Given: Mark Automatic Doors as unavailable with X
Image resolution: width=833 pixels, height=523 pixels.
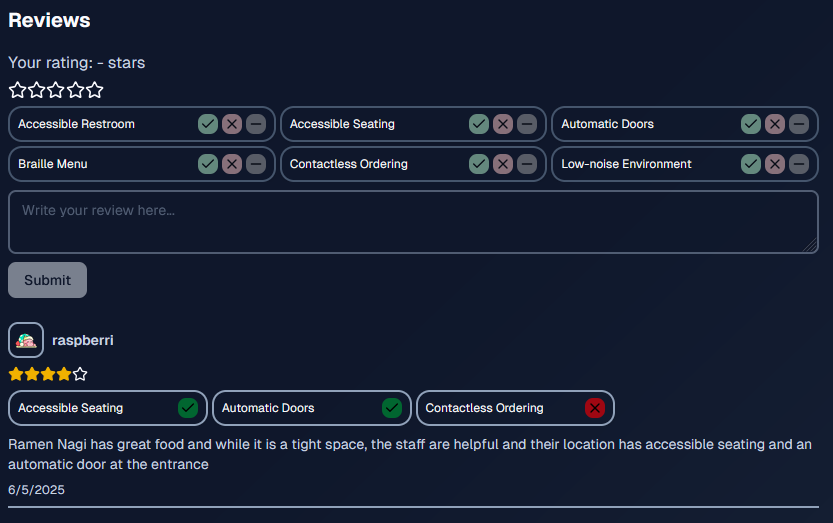Looking at the screenshot, I should [x=775, y=124].
